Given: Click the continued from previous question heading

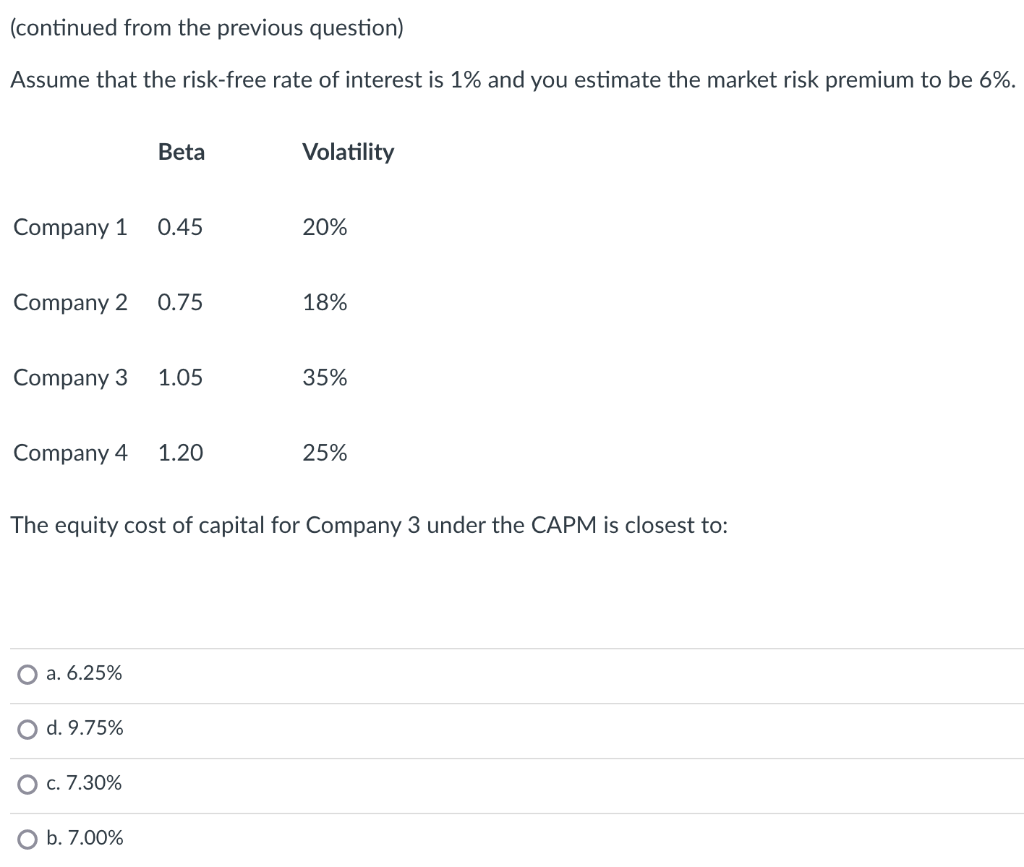Looking at the screenshot, I should pyautogui.click(x=207, y=27).
